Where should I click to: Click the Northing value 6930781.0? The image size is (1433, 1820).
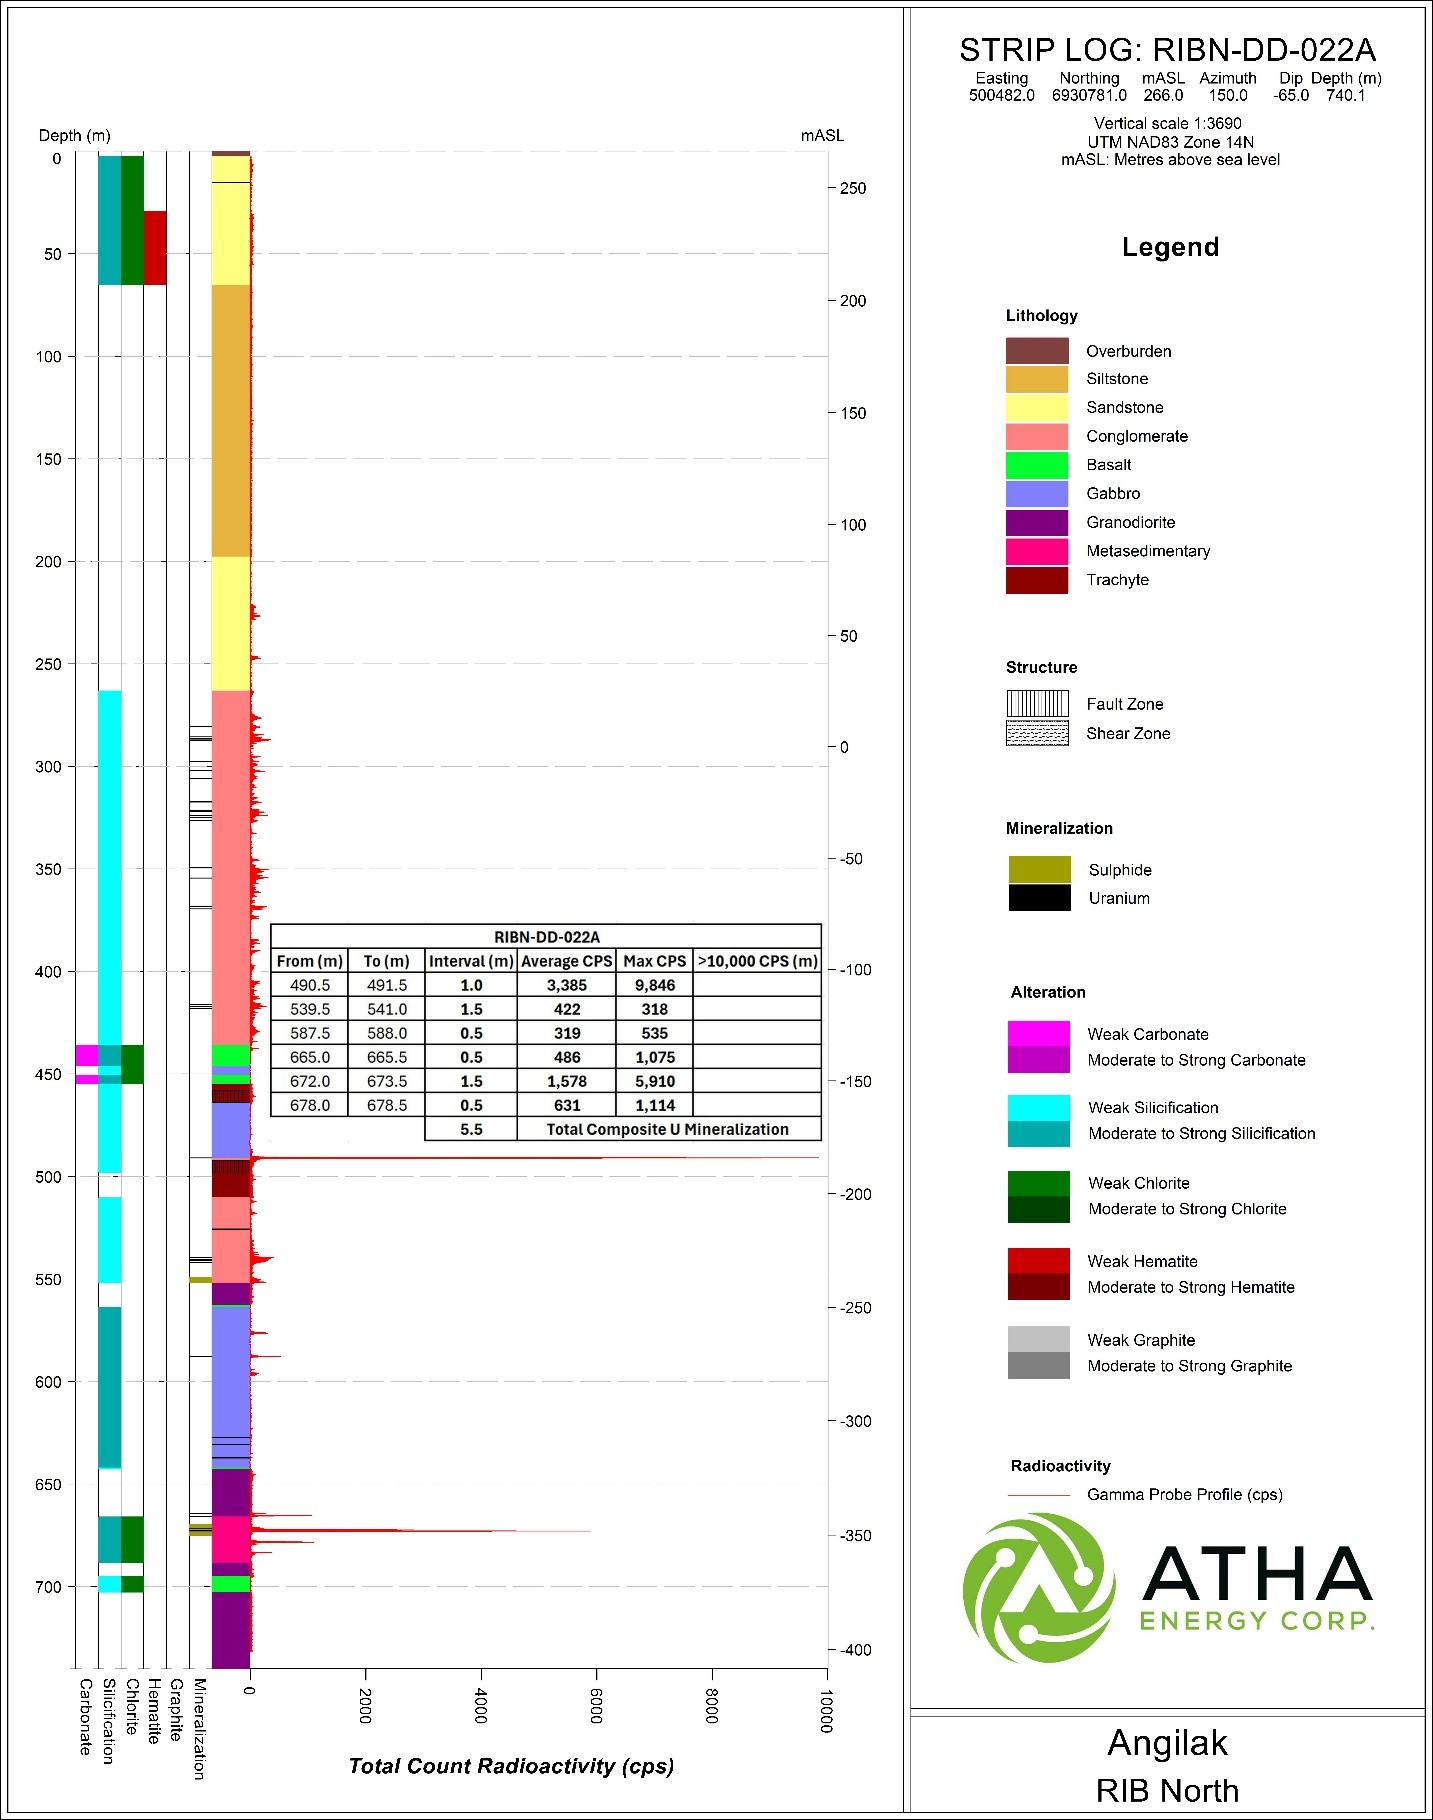coord(1089,96)
